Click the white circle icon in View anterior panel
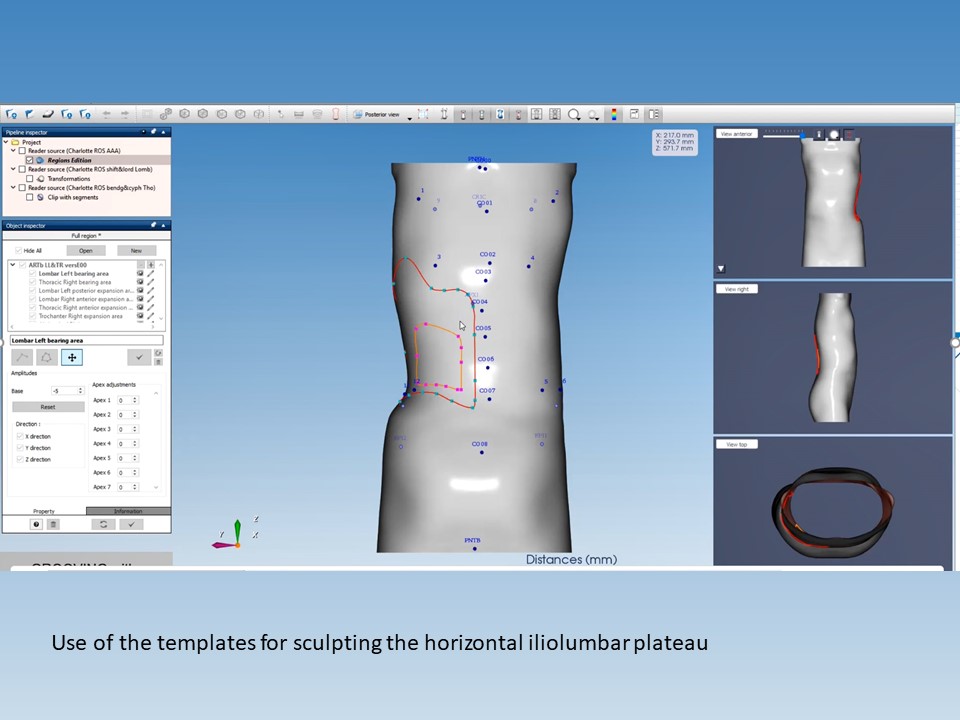Viewport: 960px width, 720px height. coord(833,135)
